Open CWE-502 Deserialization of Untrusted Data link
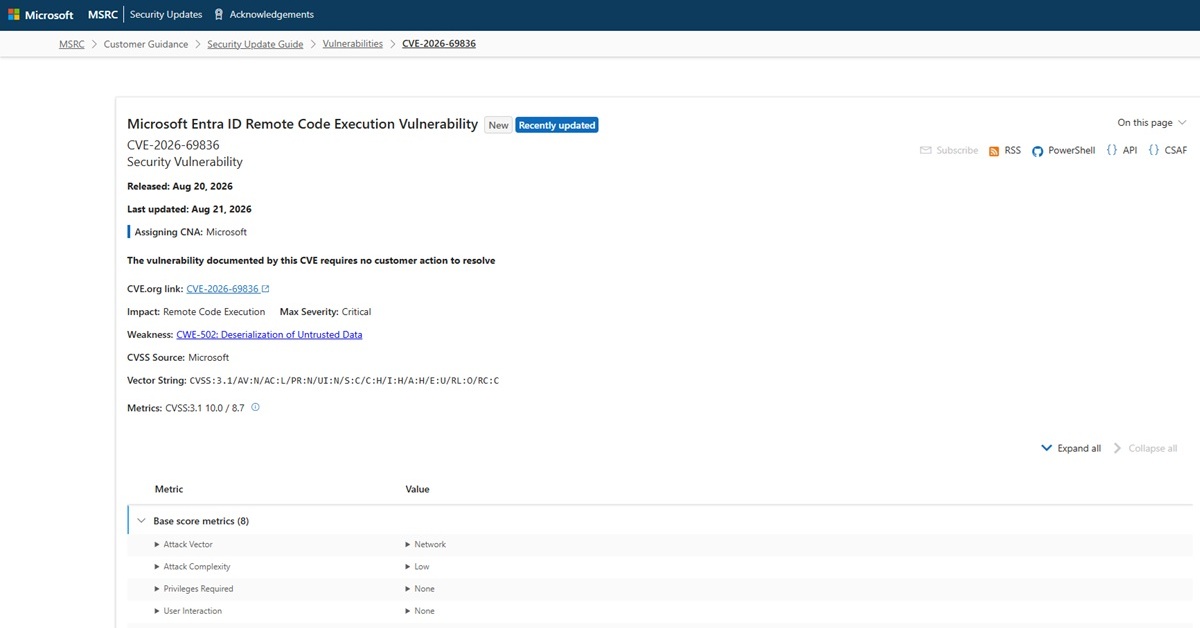The height and width of the screenshot is (628, 1200). pos(269,335)
